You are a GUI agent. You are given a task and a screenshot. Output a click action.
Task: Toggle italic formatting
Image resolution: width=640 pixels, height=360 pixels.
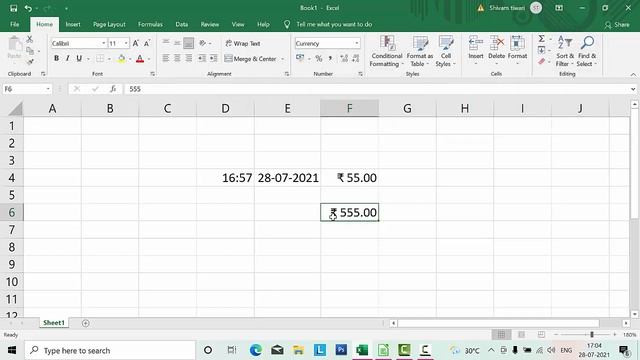(x=67, y=58)
